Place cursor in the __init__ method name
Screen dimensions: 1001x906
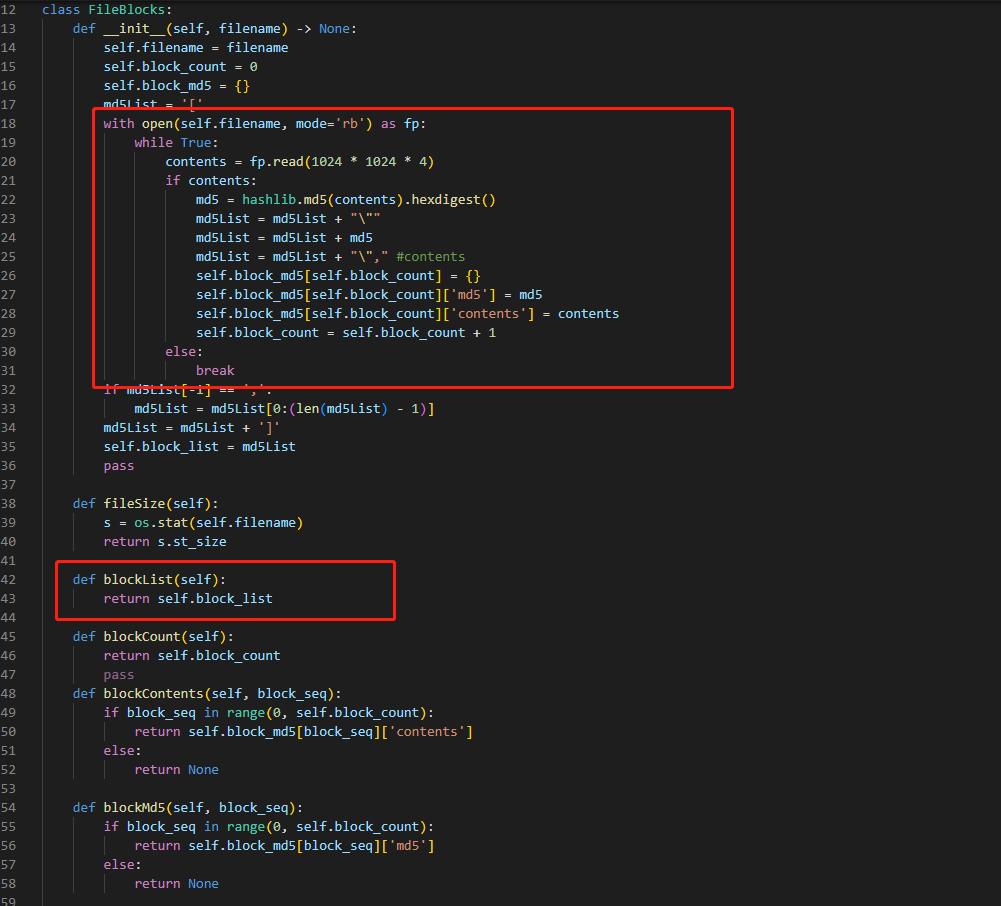point(135,28)
